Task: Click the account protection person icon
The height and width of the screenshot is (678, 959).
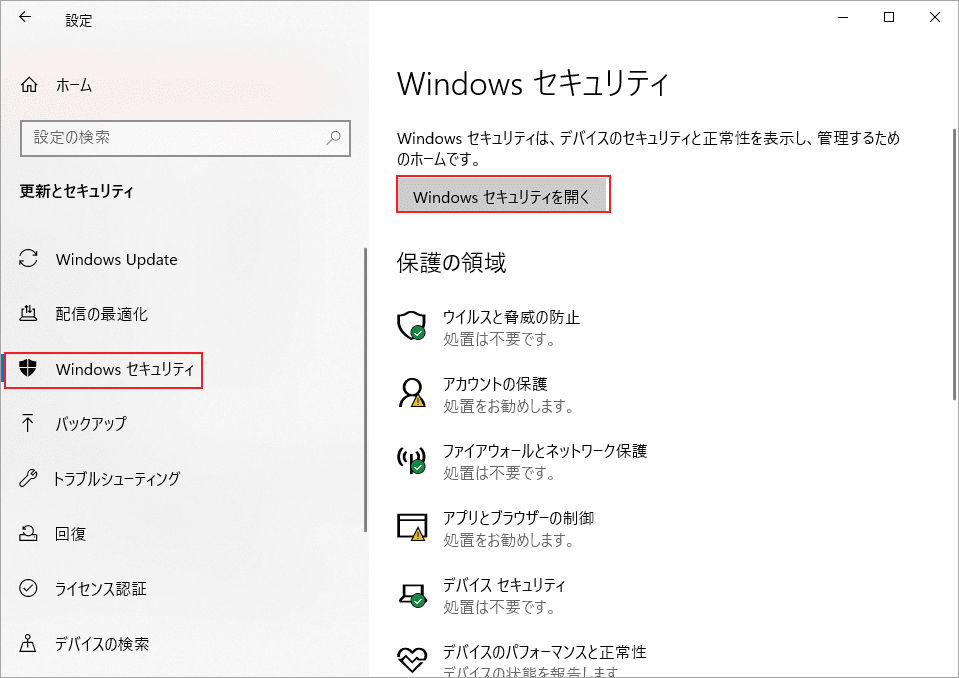Action: coord(411,392)
